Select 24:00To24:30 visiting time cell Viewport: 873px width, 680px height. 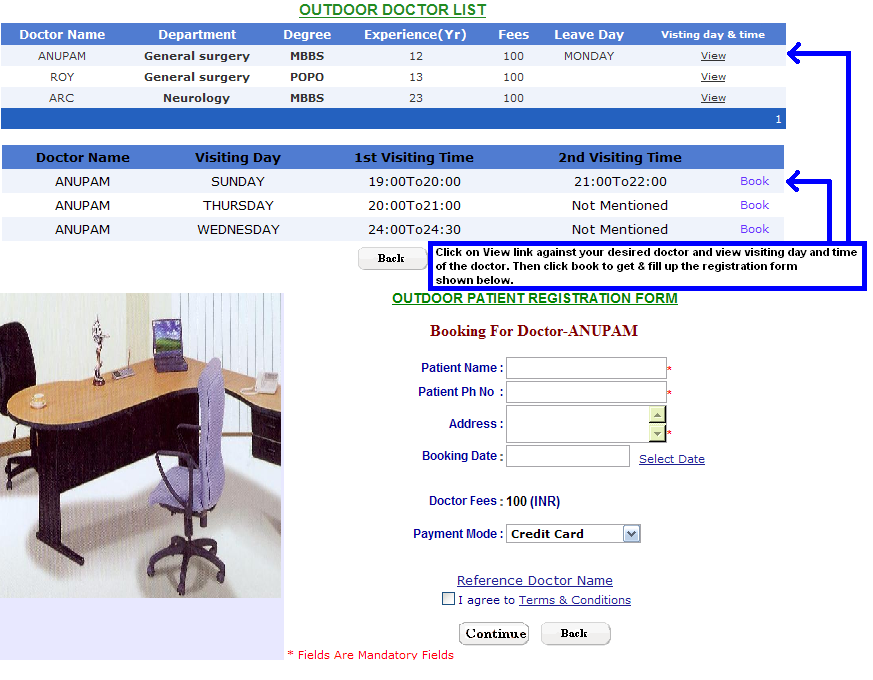[x=414, y=229]
